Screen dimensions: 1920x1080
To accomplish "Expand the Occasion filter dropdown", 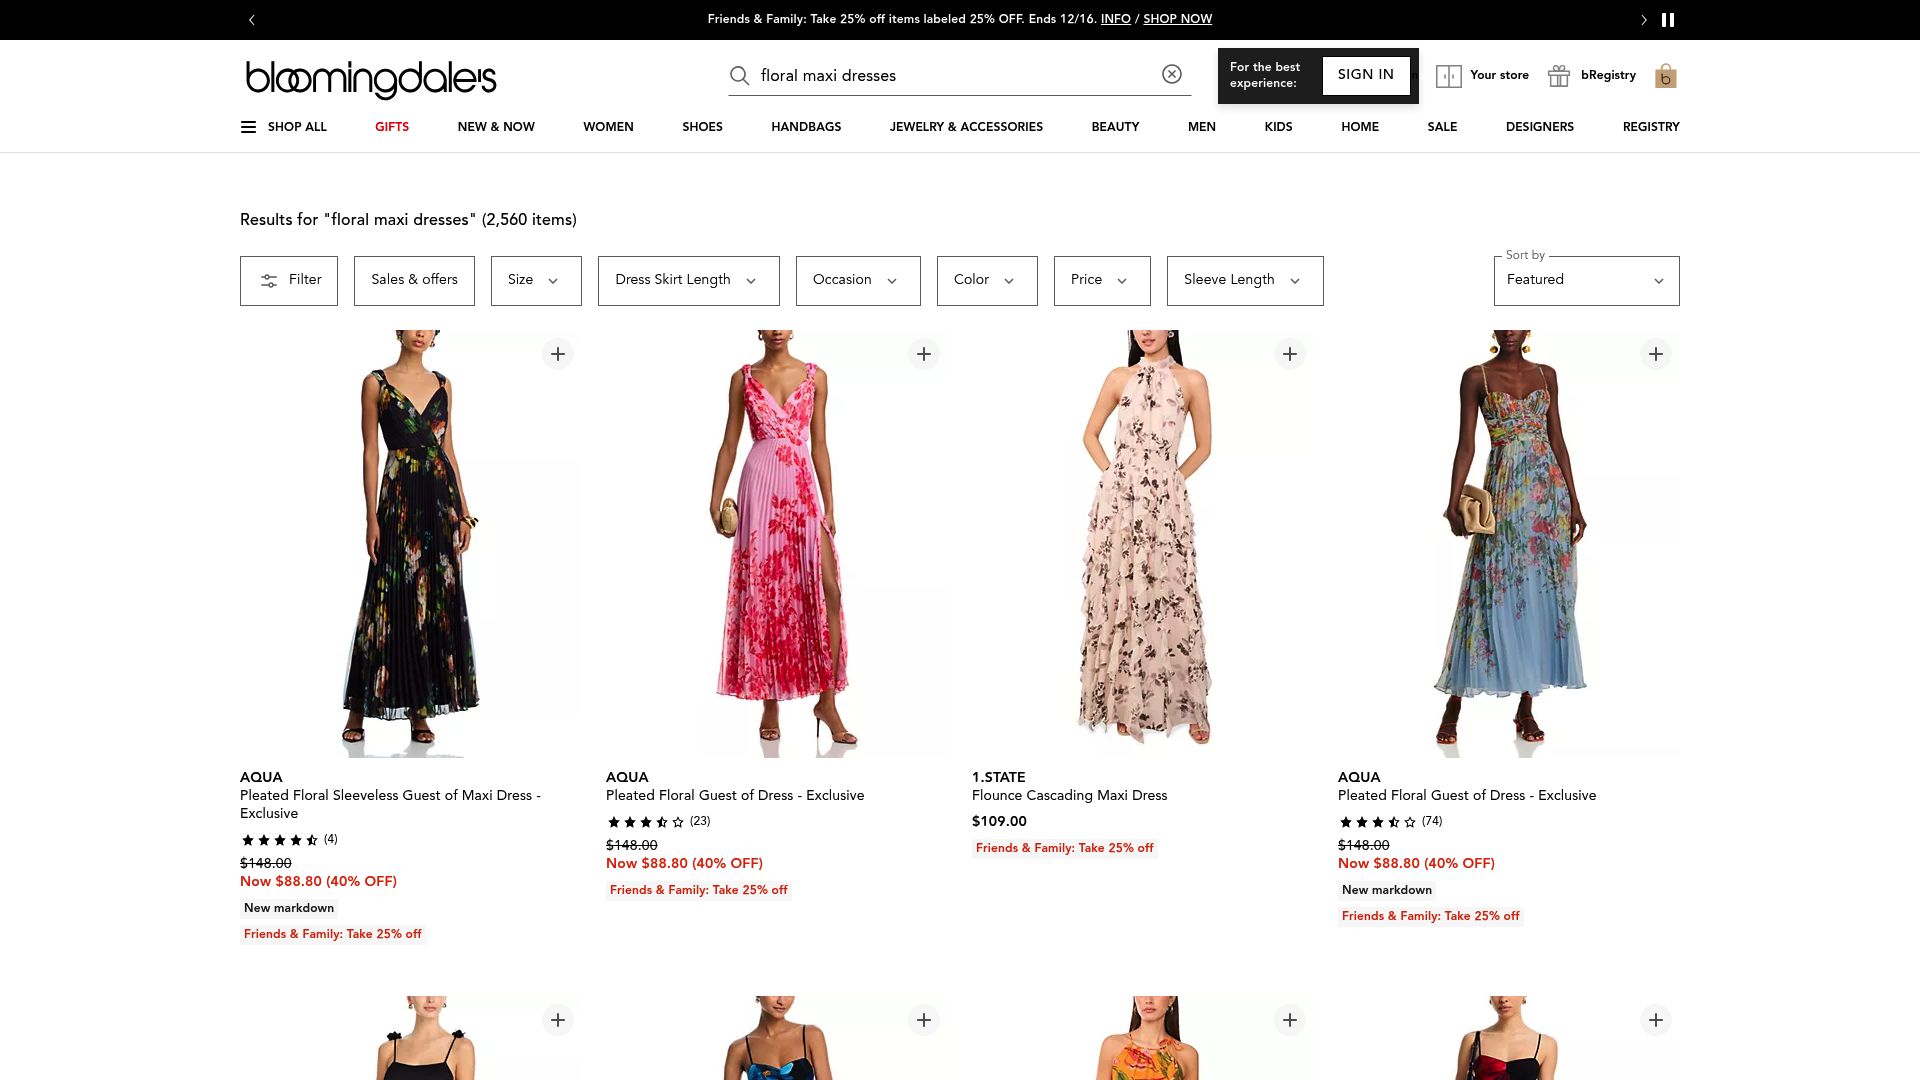I will click(x=857, y=280).
